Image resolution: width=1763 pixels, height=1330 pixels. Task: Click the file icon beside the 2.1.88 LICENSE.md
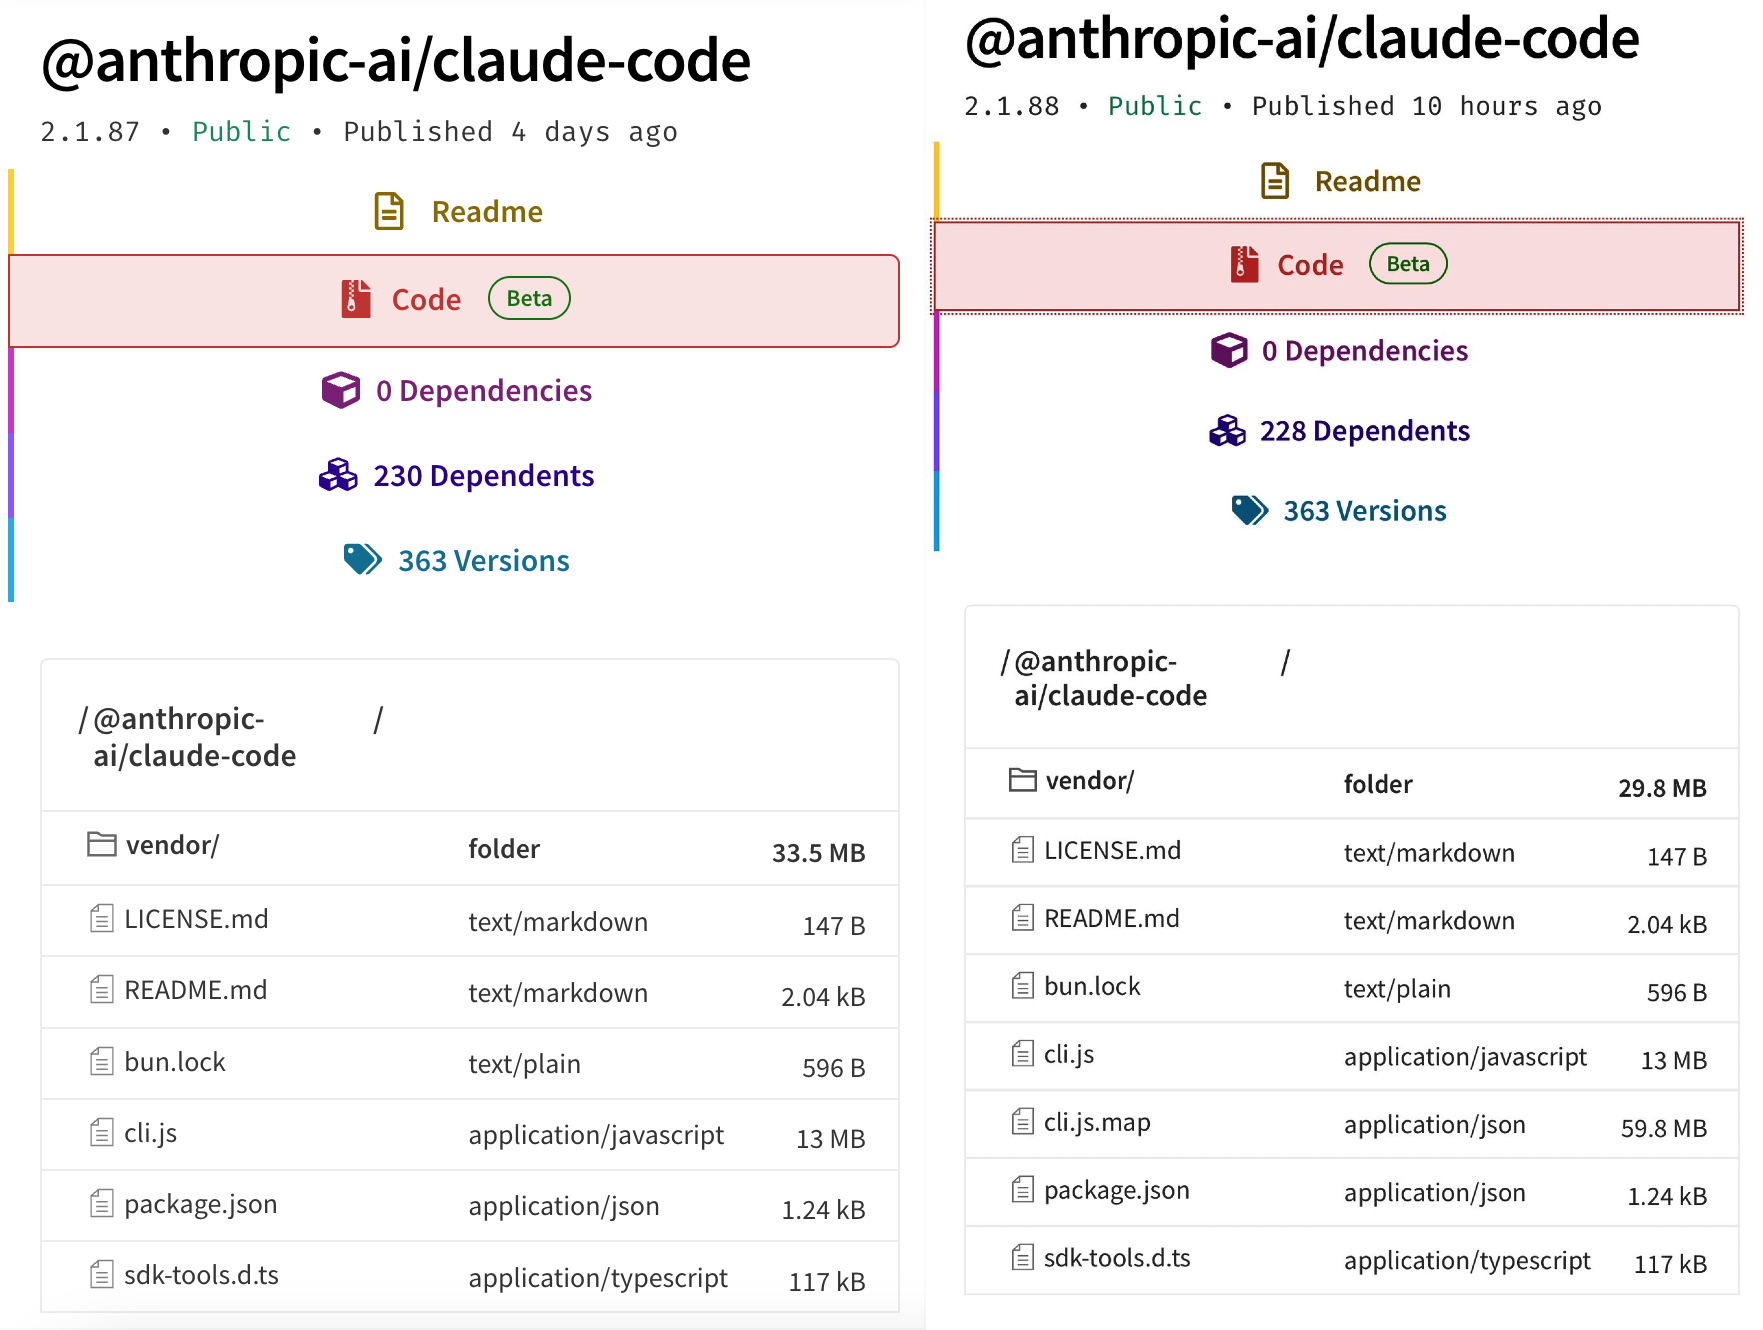pos(1022,850)
